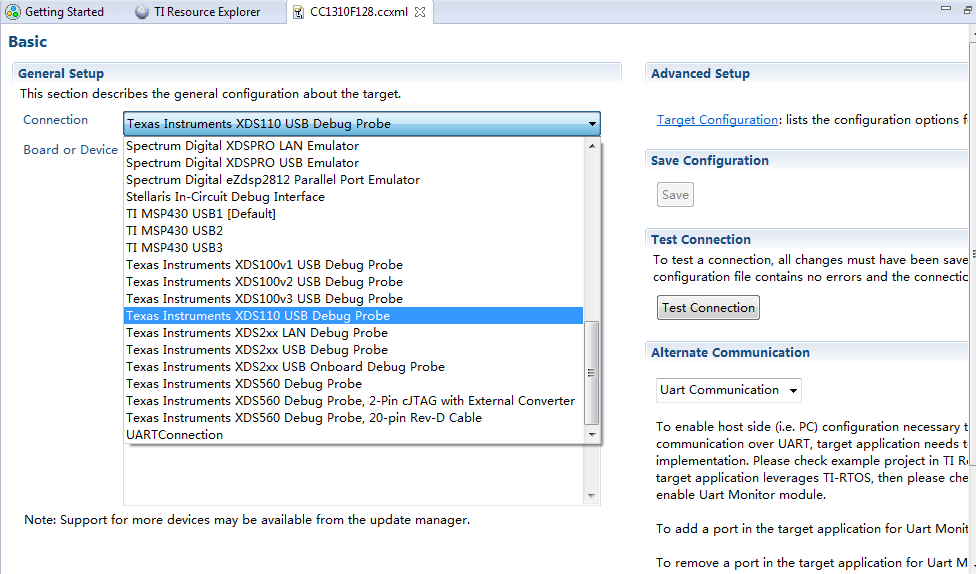The image size is (976, 574).
Task: Click connection list scroll up arrow
Action: (592, 146)
